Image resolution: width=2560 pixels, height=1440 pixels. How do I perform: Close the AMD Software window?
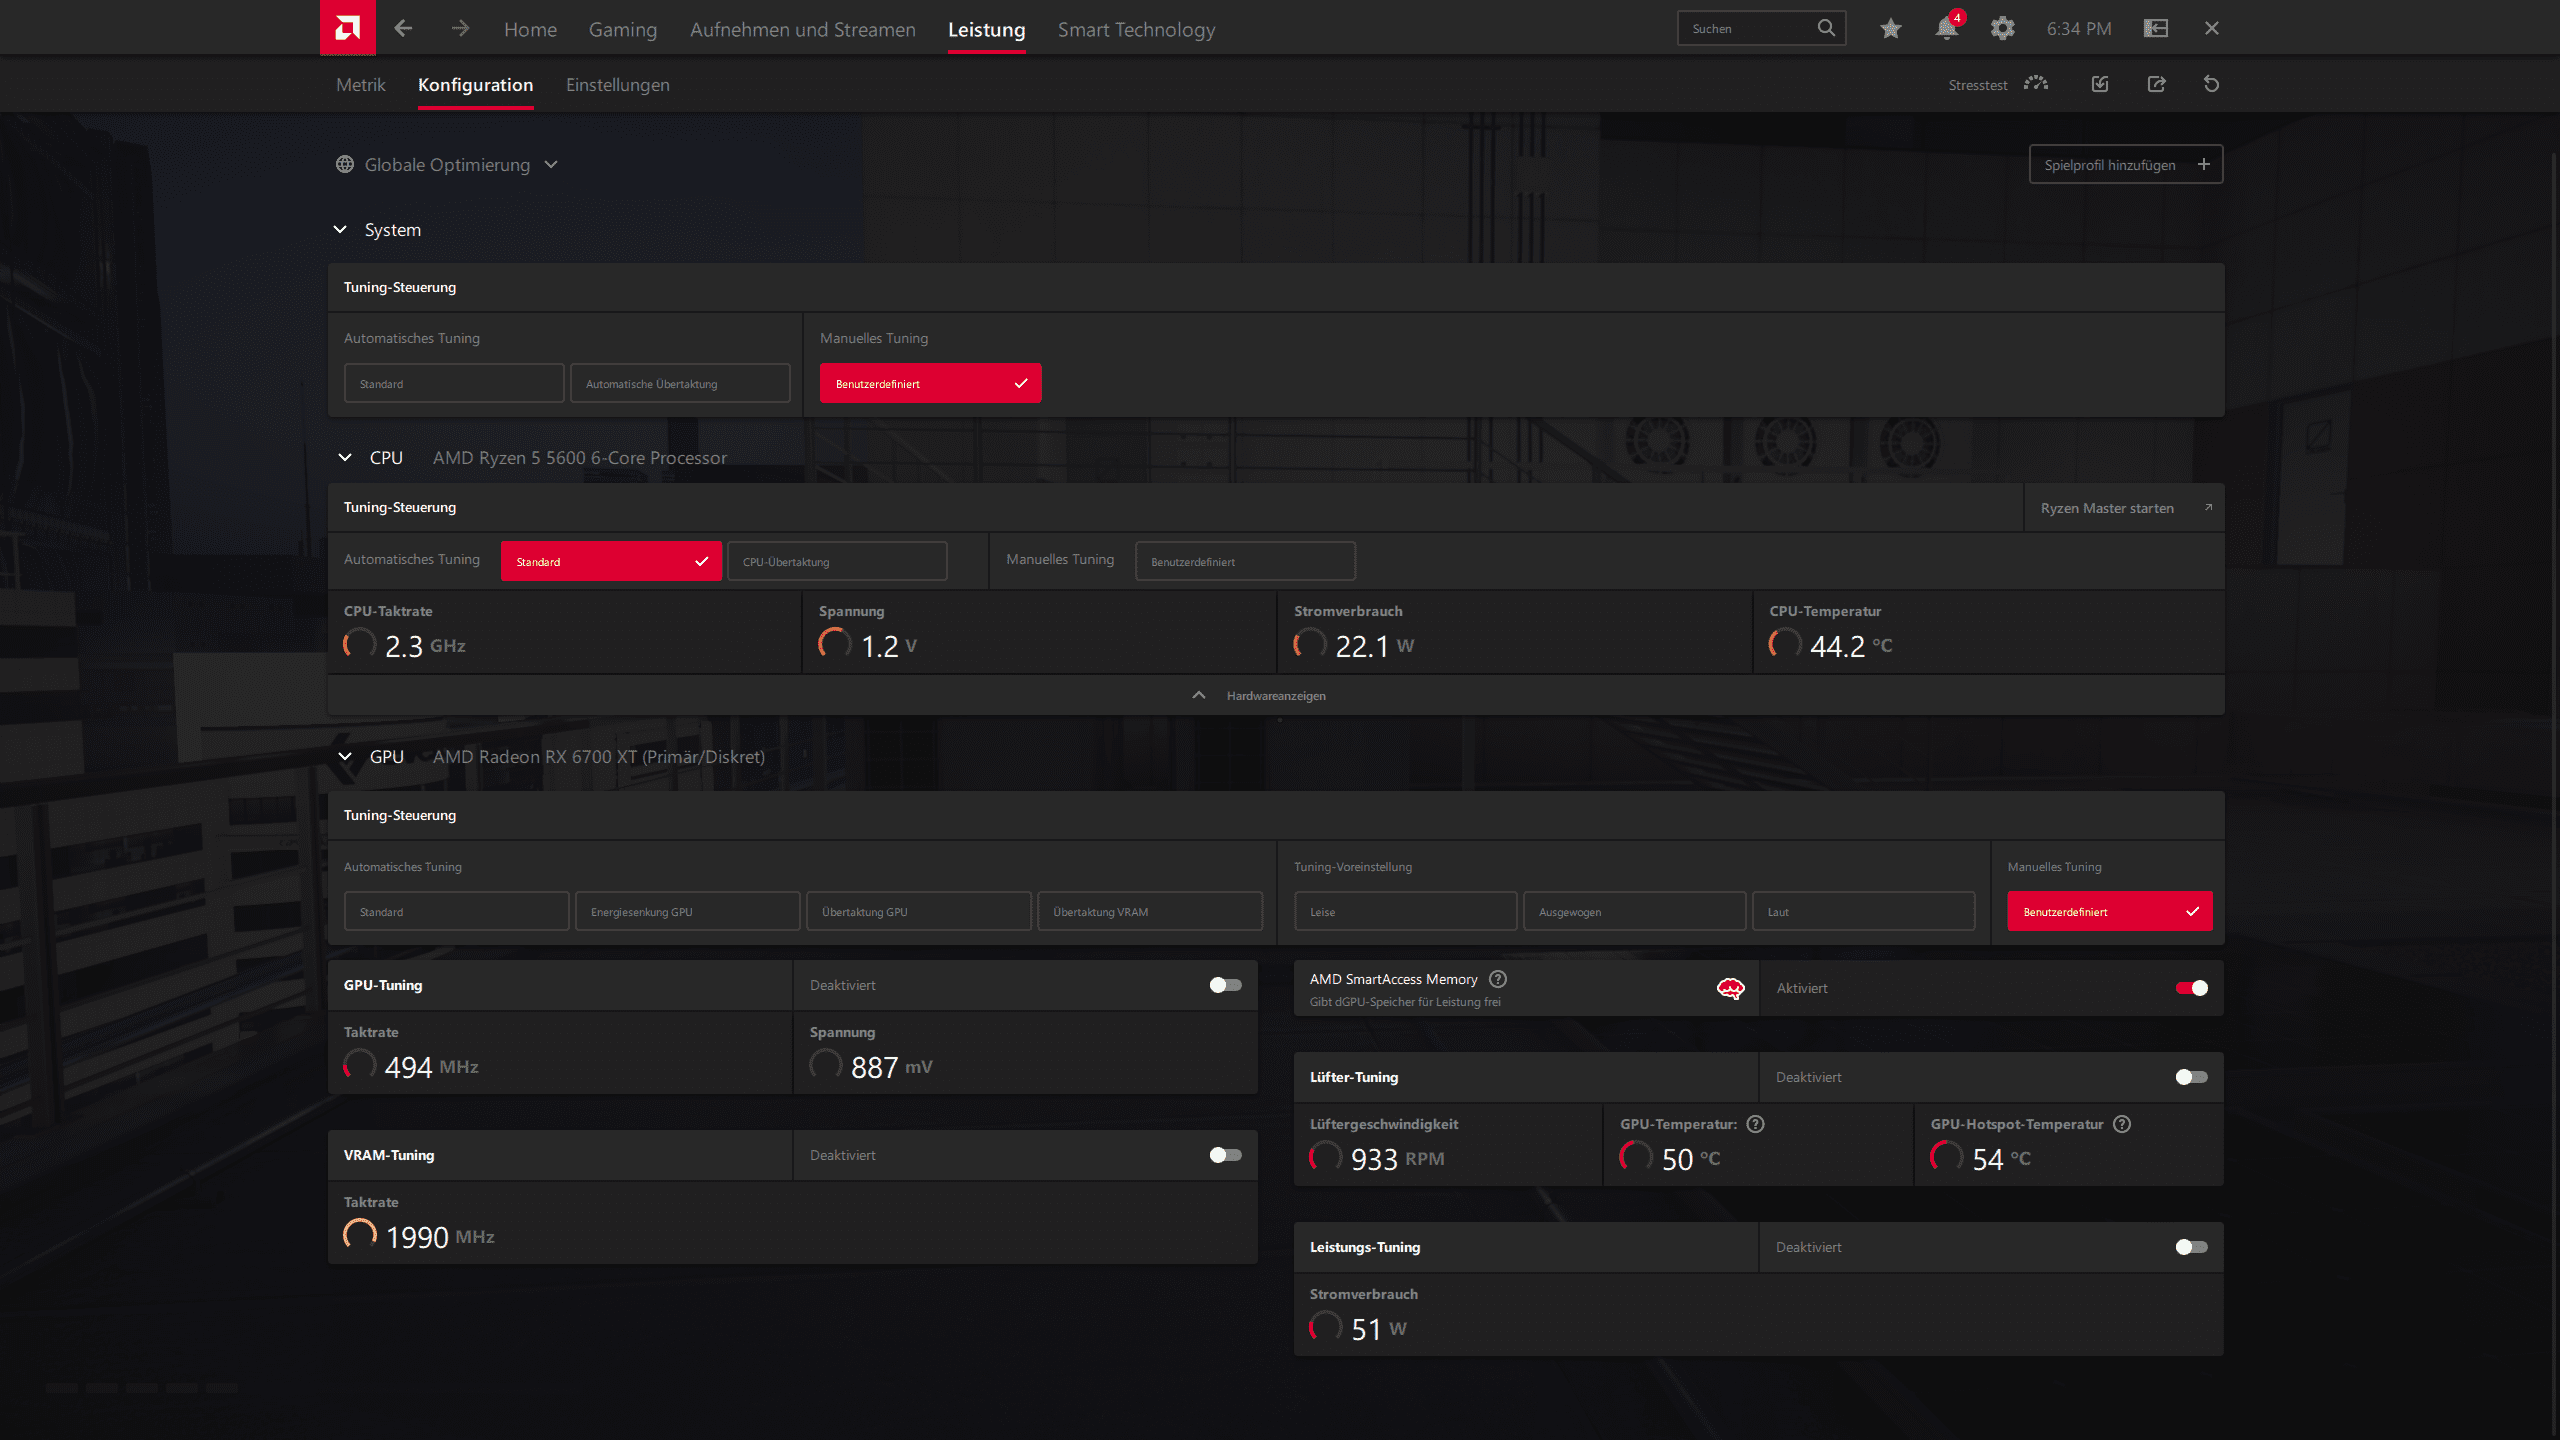(2212, 28)
